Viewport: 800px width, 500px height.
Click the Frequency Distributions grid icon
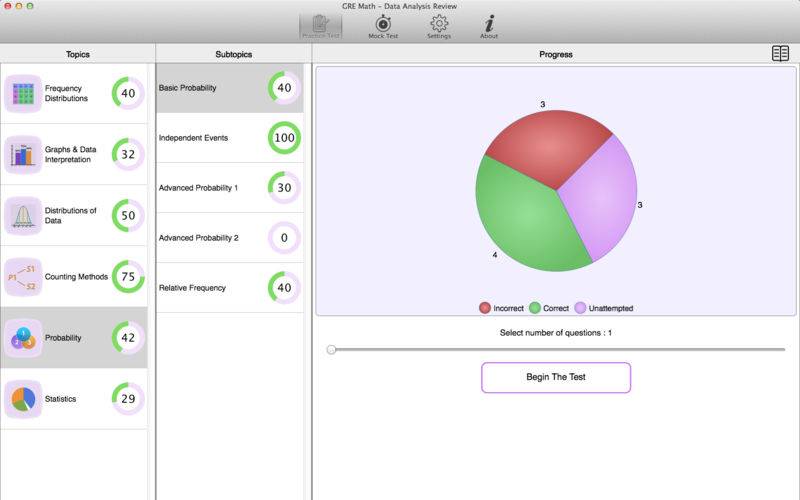(x=23, y=94)
